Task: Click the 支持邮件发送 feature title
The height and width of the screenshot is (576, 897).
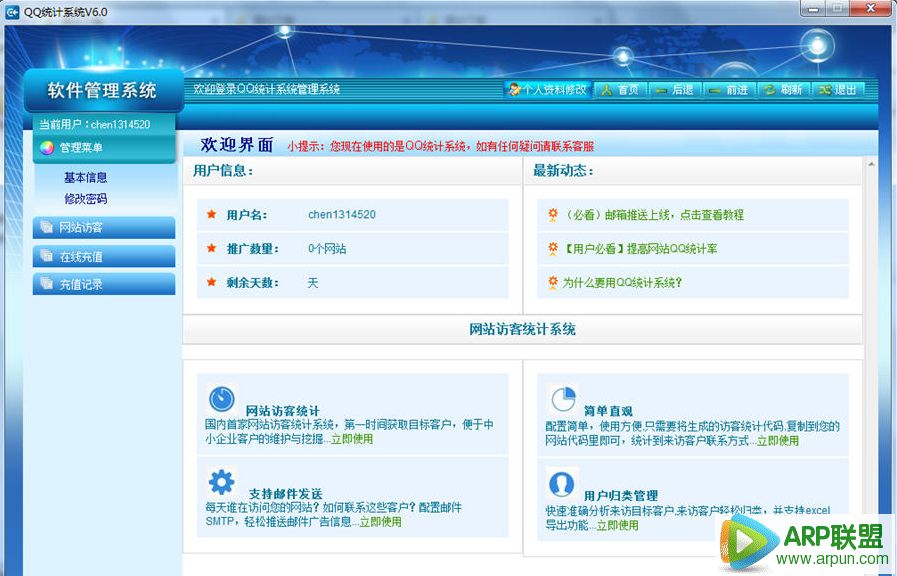Action: pyautogui.click(x=285, y=494)
